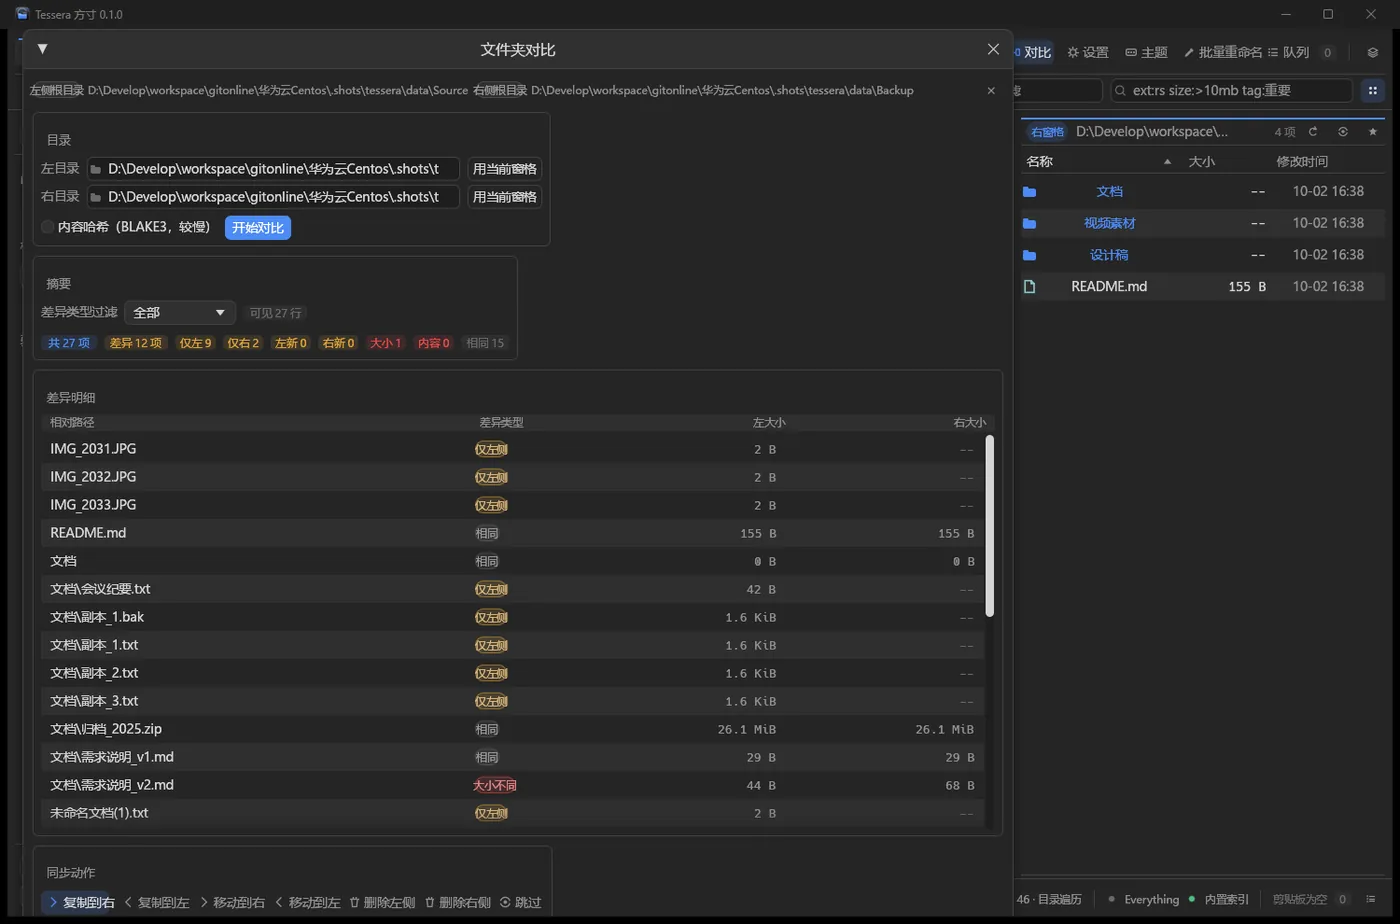Image resolution: width=1400 pixels, height=924 pixels.
Task: Click the refresh icon in the right pane header
Action: (x=1313, y=132)
